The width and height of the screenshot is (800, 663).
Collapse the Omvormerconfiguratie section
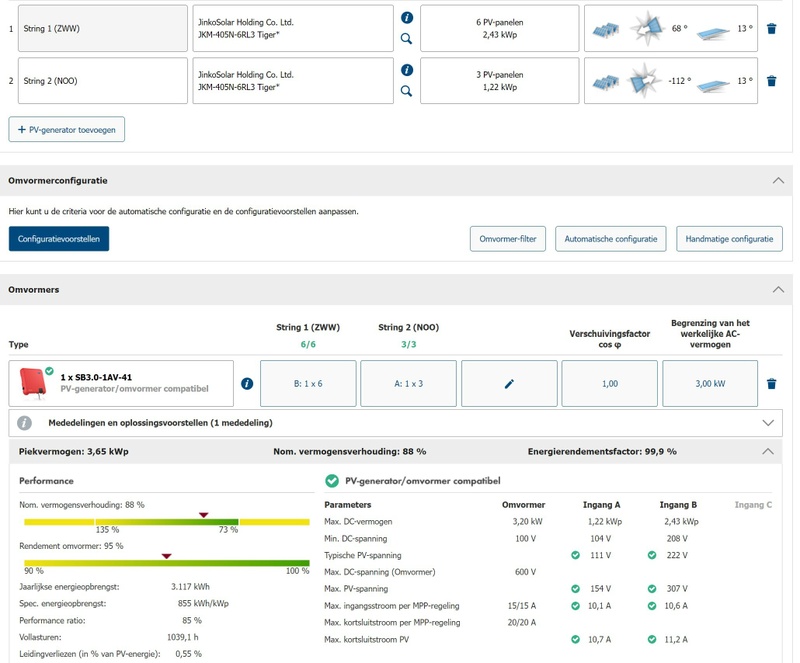778,181
